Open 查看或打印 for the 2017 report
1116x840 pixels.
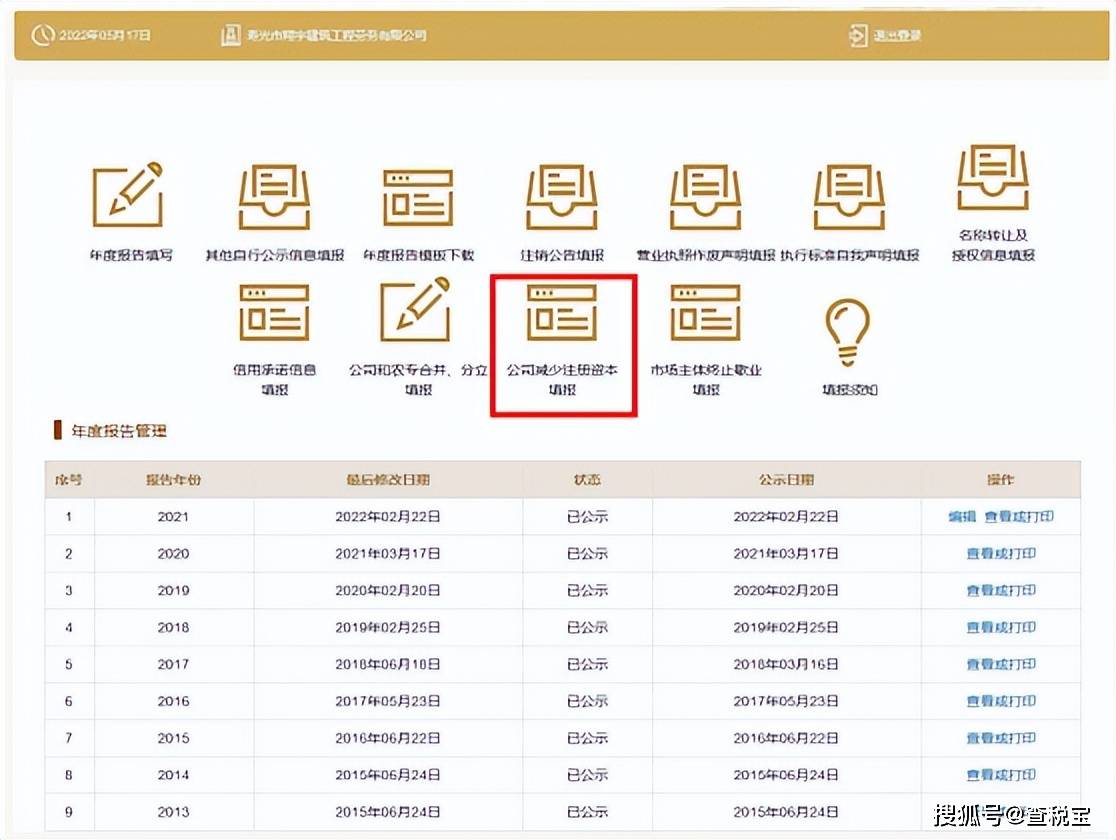pyautogui.click(x=1002, y=664)
